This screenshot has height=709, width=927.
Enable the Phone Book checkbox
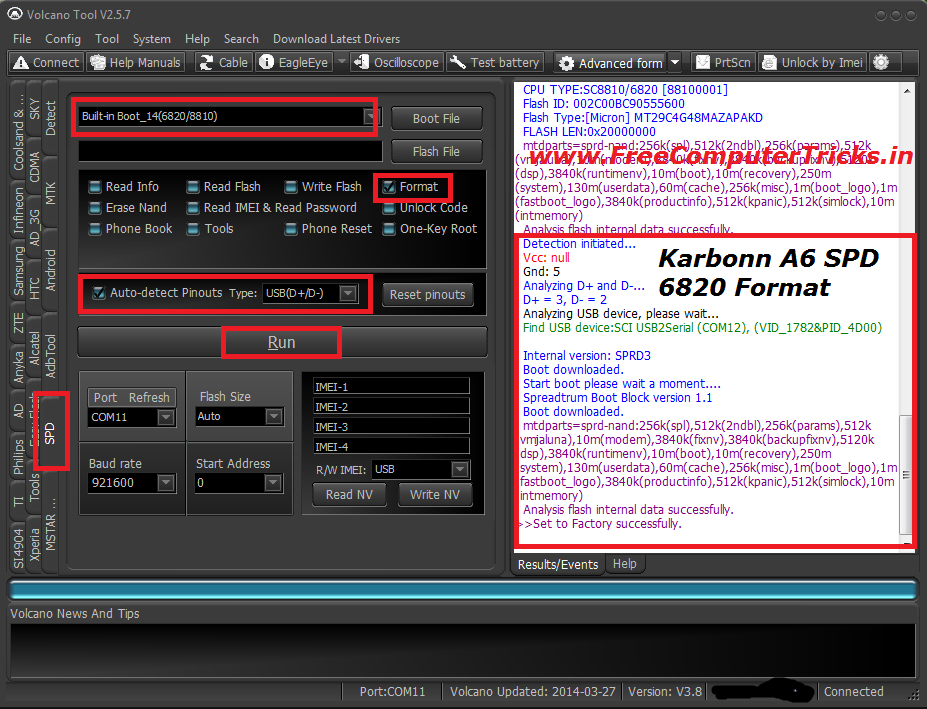[x=95, y=229]
